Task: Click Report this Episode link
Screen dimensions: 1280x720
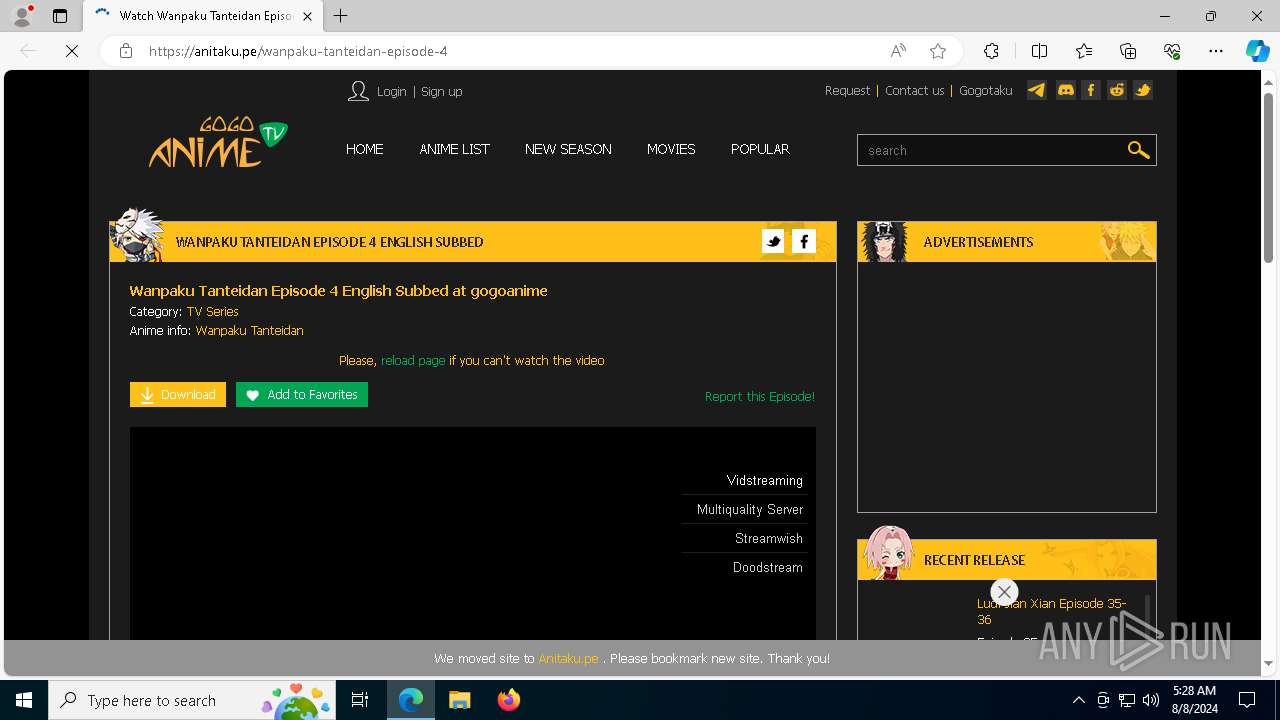Action: coord(760,396)
